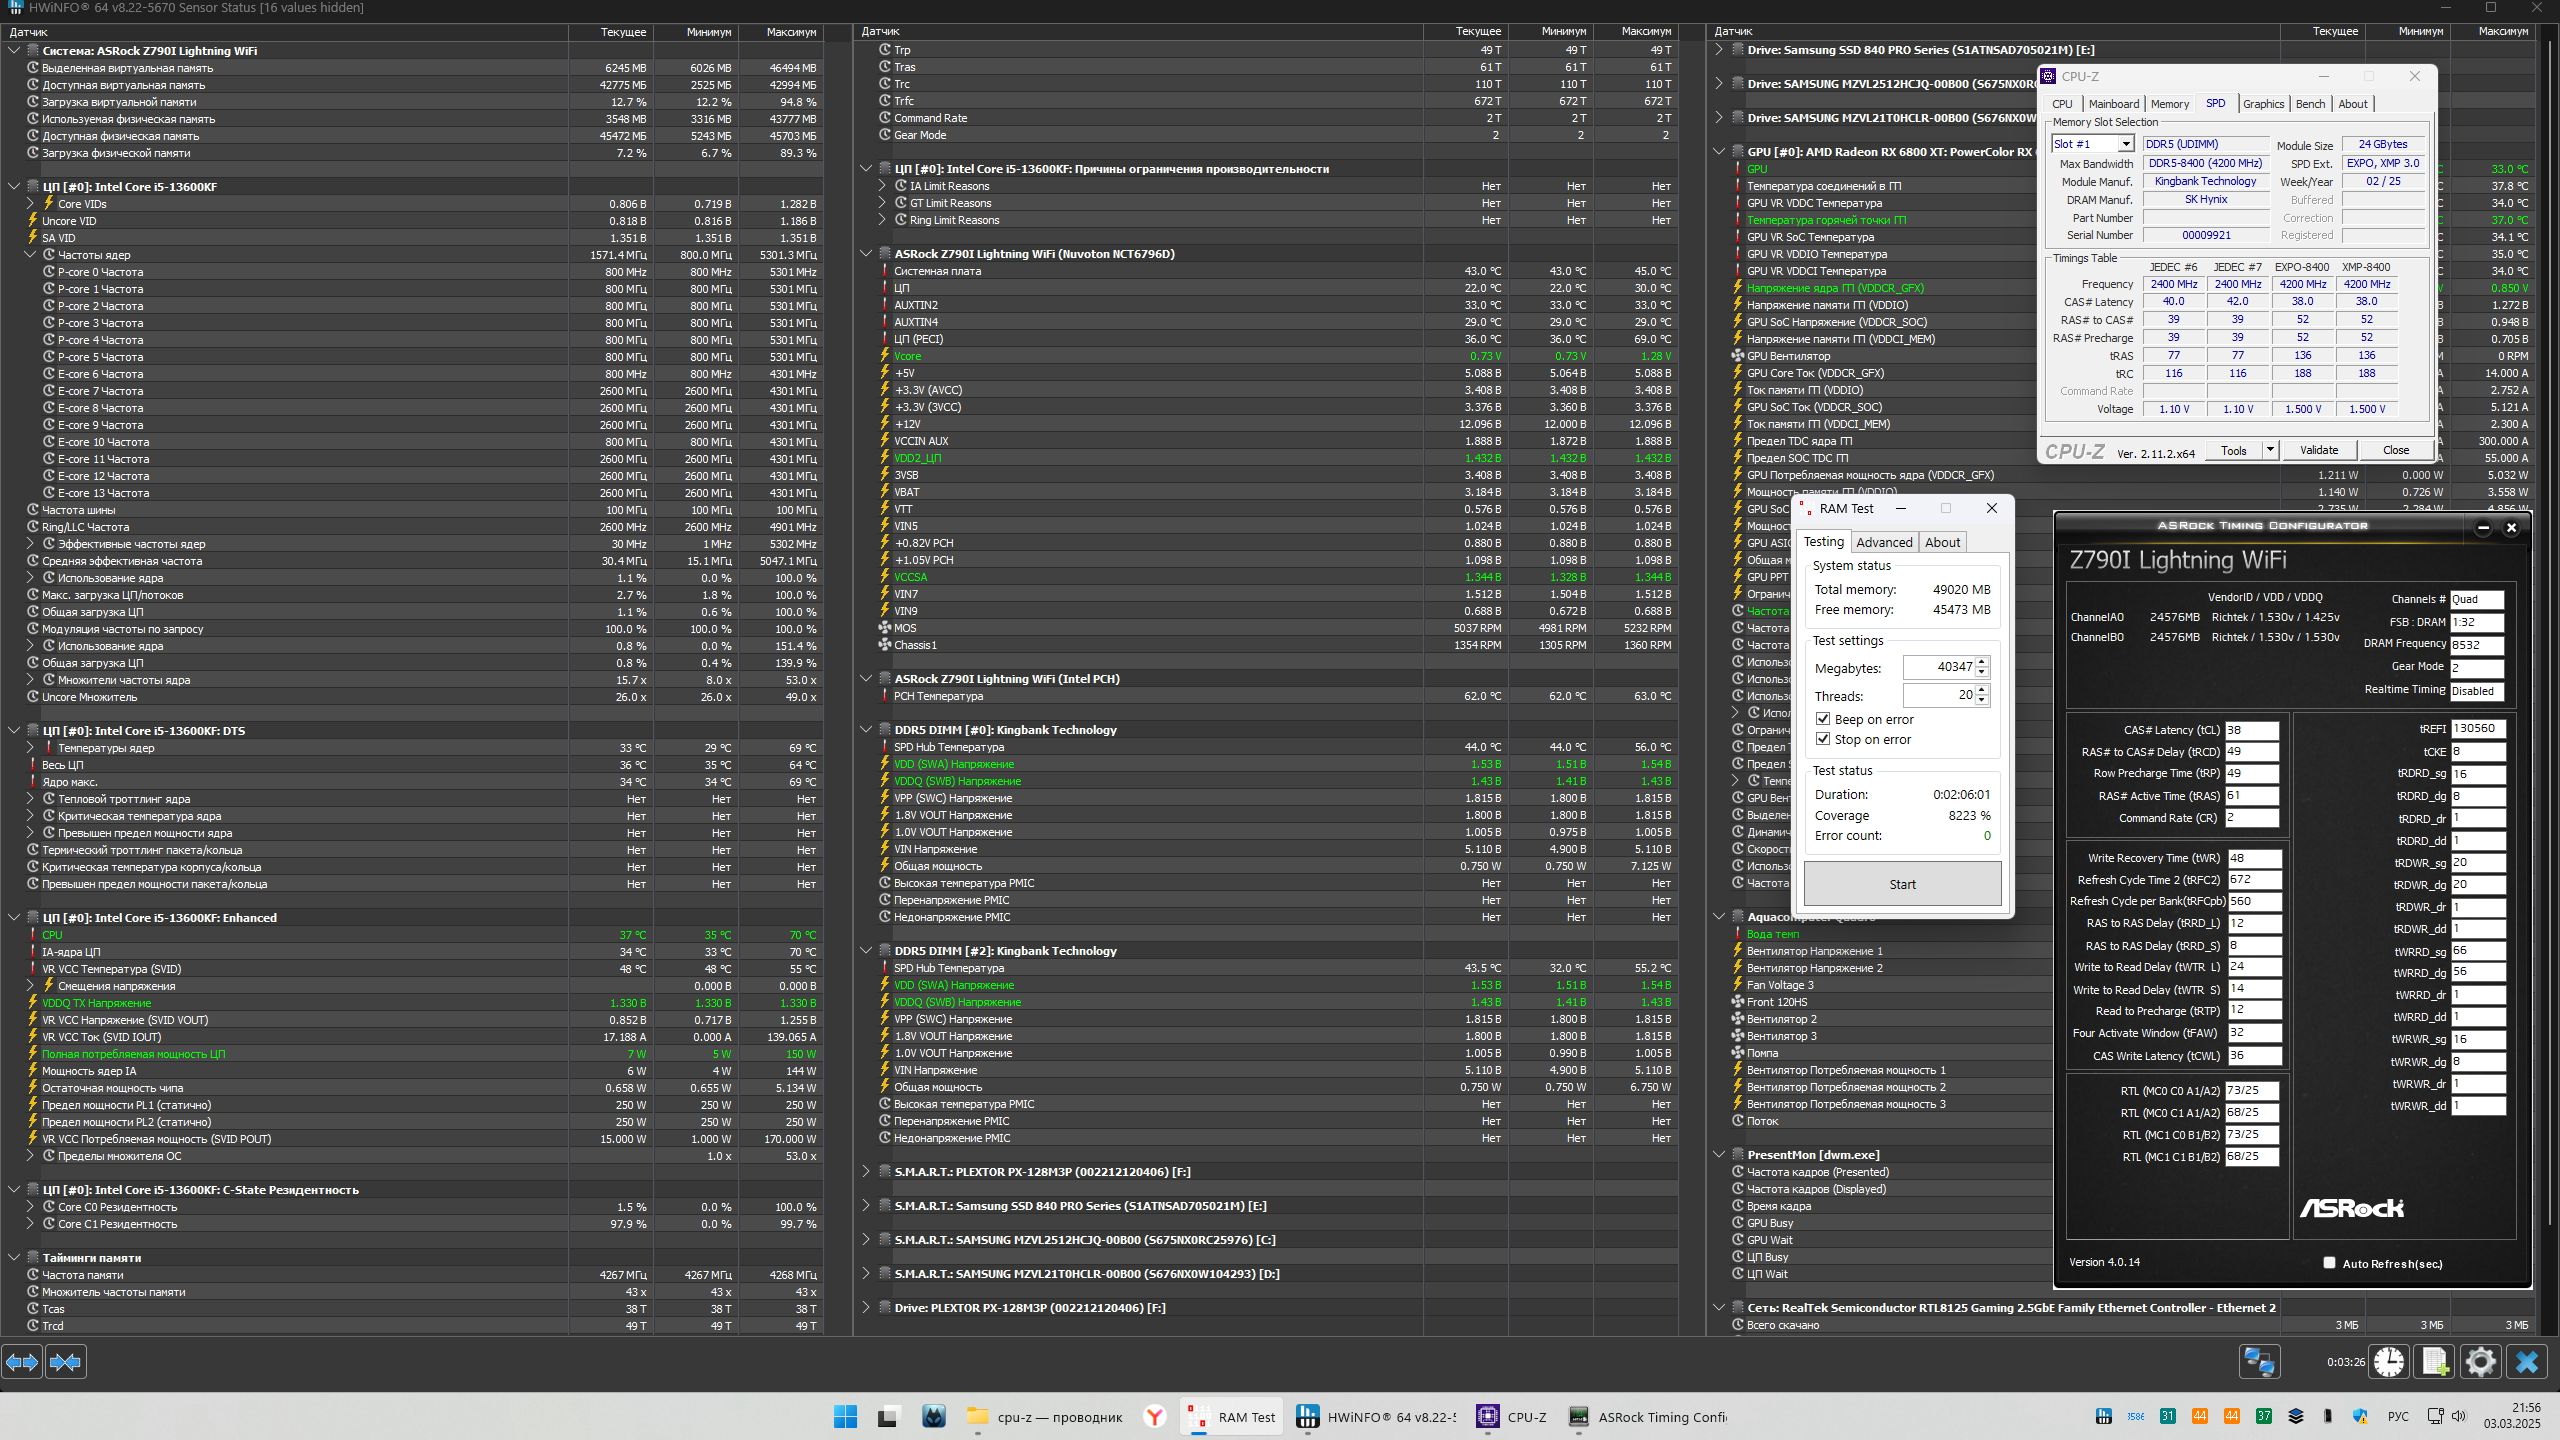Open HWiNFO sensor settings gear
This screenshot has width=2560, height=1440.
pos(2481,1362)
